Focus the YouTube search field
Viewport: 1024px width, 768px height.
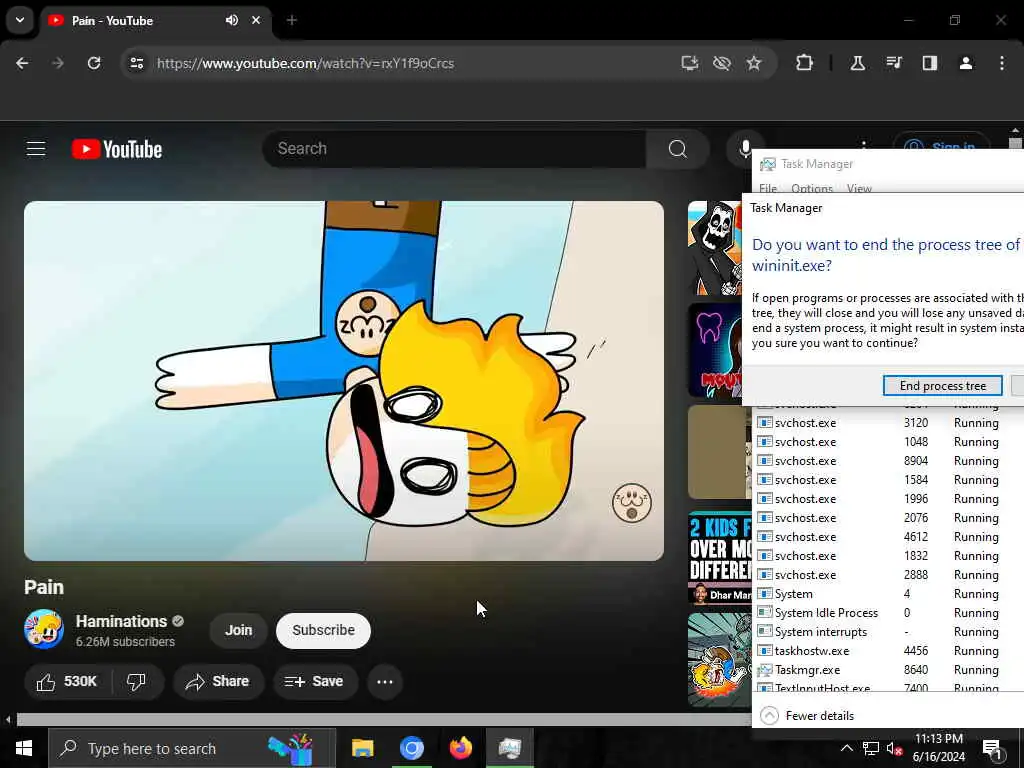coord(455,149)
